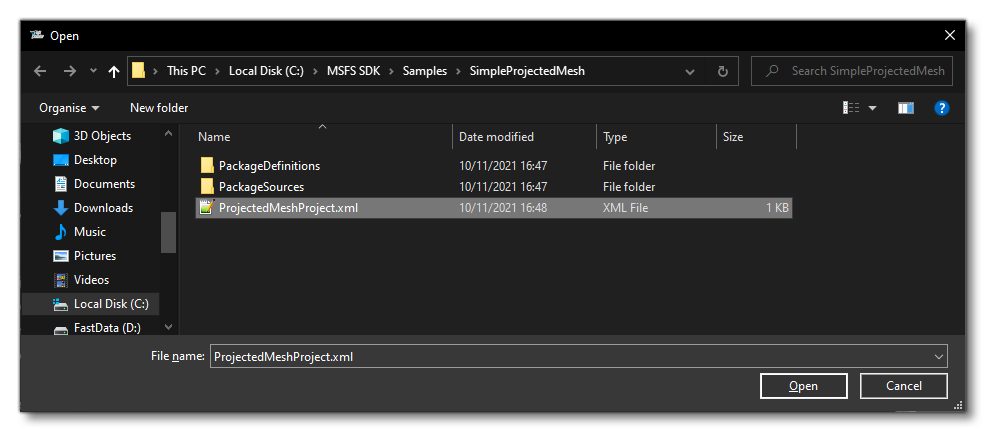The image size is (986, 432).
Task: Click the ProjectedMeshProject.xml file icon
Action: tap(206, 208)
